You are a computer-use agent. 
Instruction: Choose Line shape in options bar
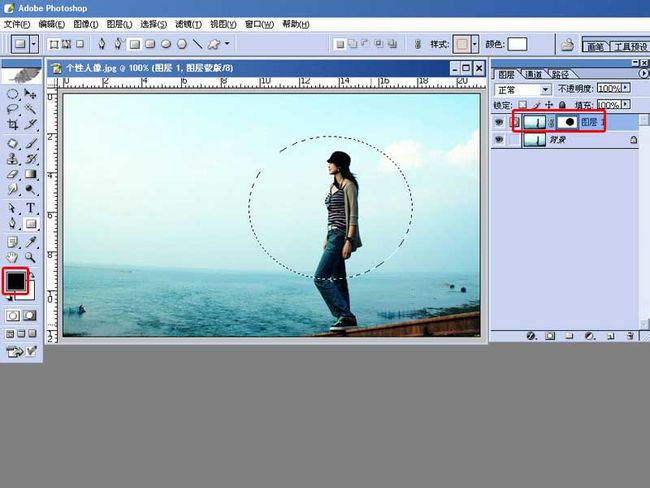click(197, 44)
